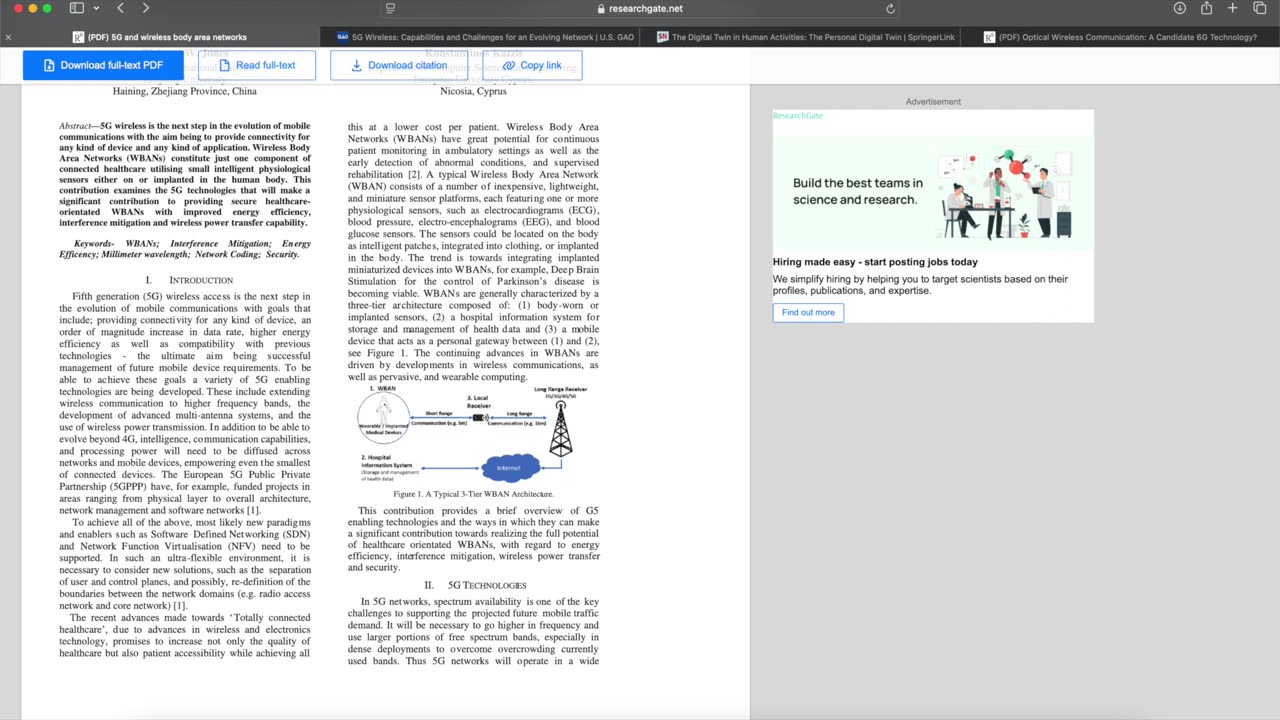Switch to the Optical Wireless Communication tab
1280x720 pixels.
point(1120,37)
